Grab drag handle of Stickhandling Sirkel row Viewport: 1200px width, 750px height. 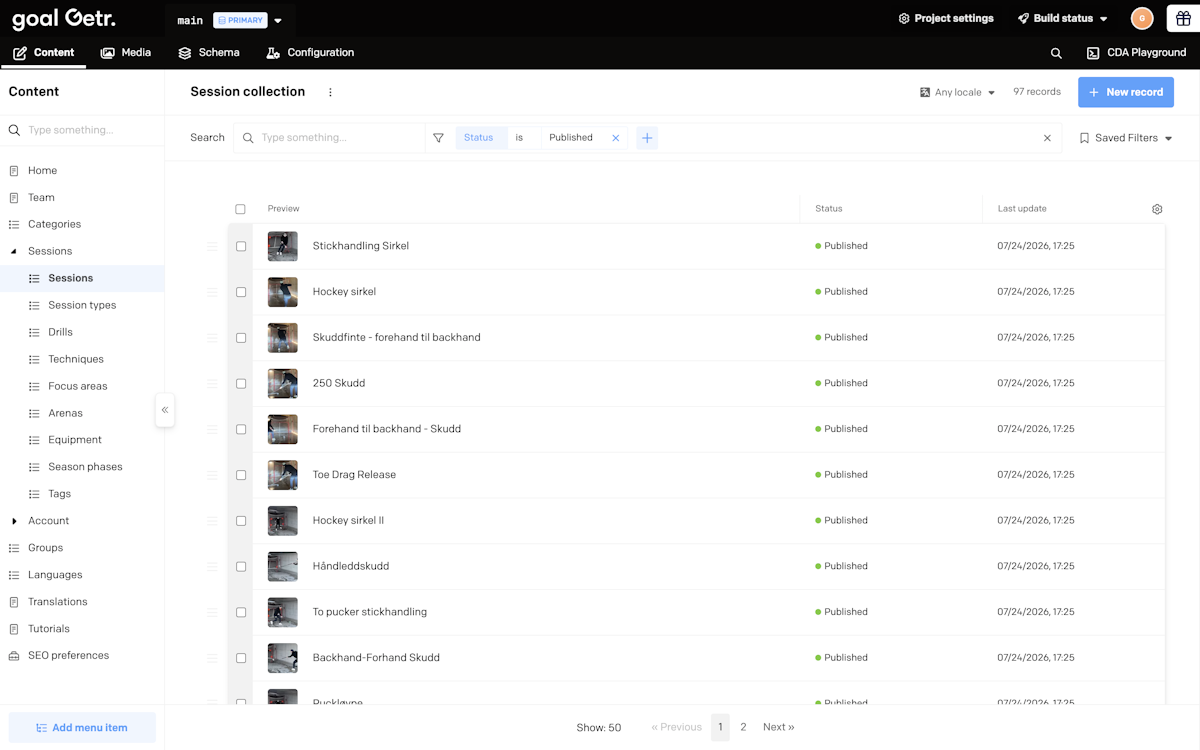[x=212, y=246]
